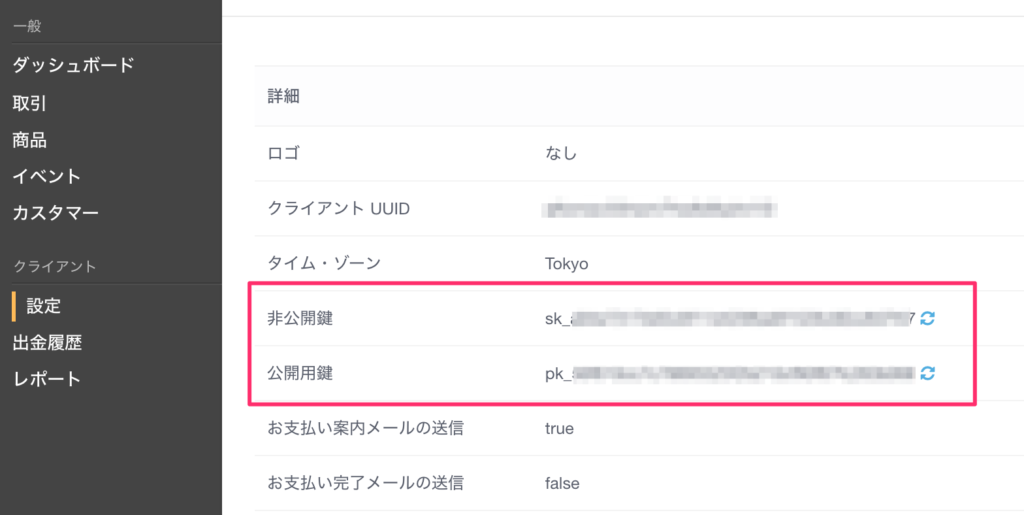Screen dimensions: 1024x515
Task: Click the 公開用鍵 label
Action: (x=300, y=373)
